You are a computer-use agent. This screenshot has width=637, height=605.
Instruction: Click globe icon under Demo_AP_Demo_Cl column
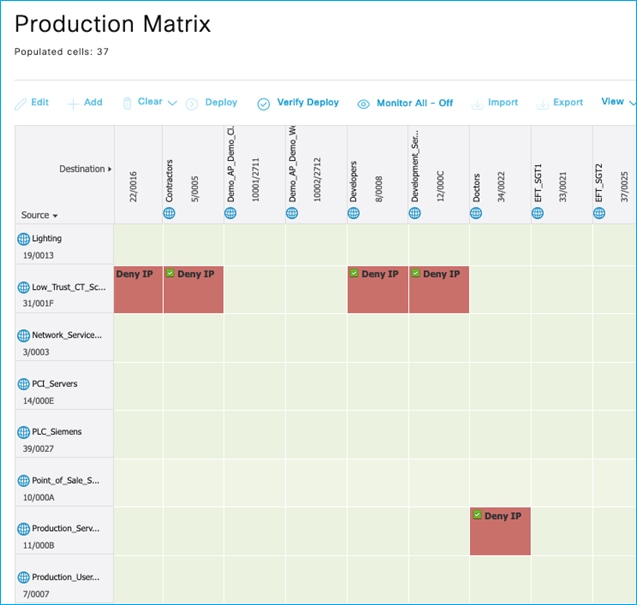click(230, 213)
